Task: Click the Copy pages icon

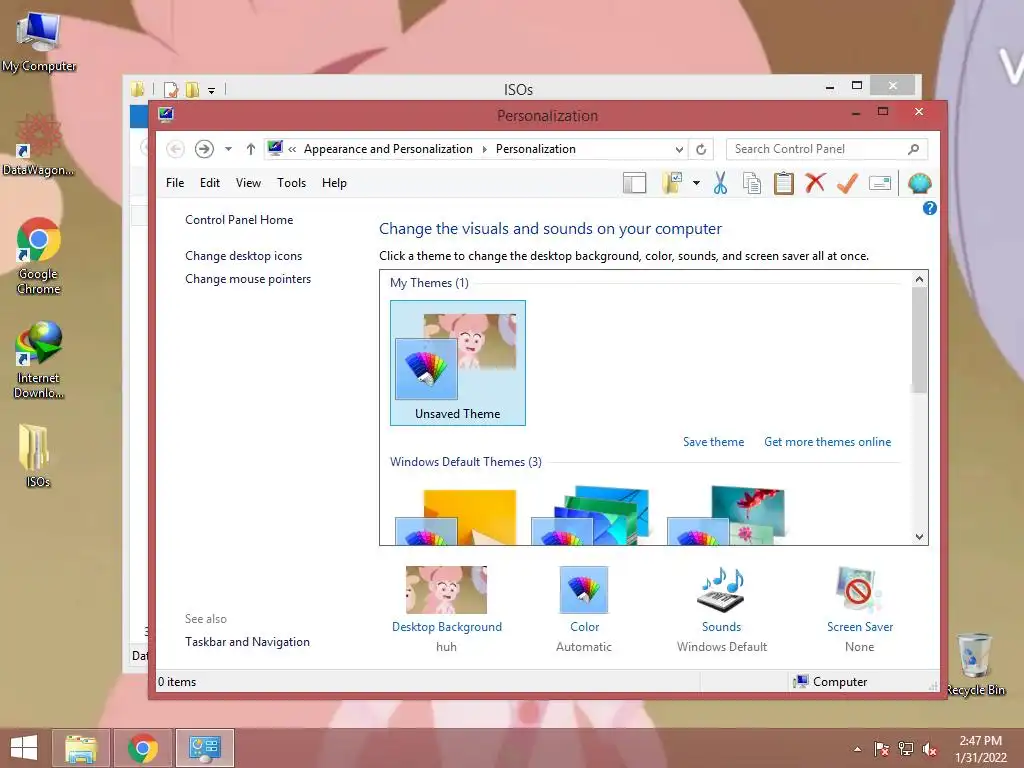Action: click(752, 184)
